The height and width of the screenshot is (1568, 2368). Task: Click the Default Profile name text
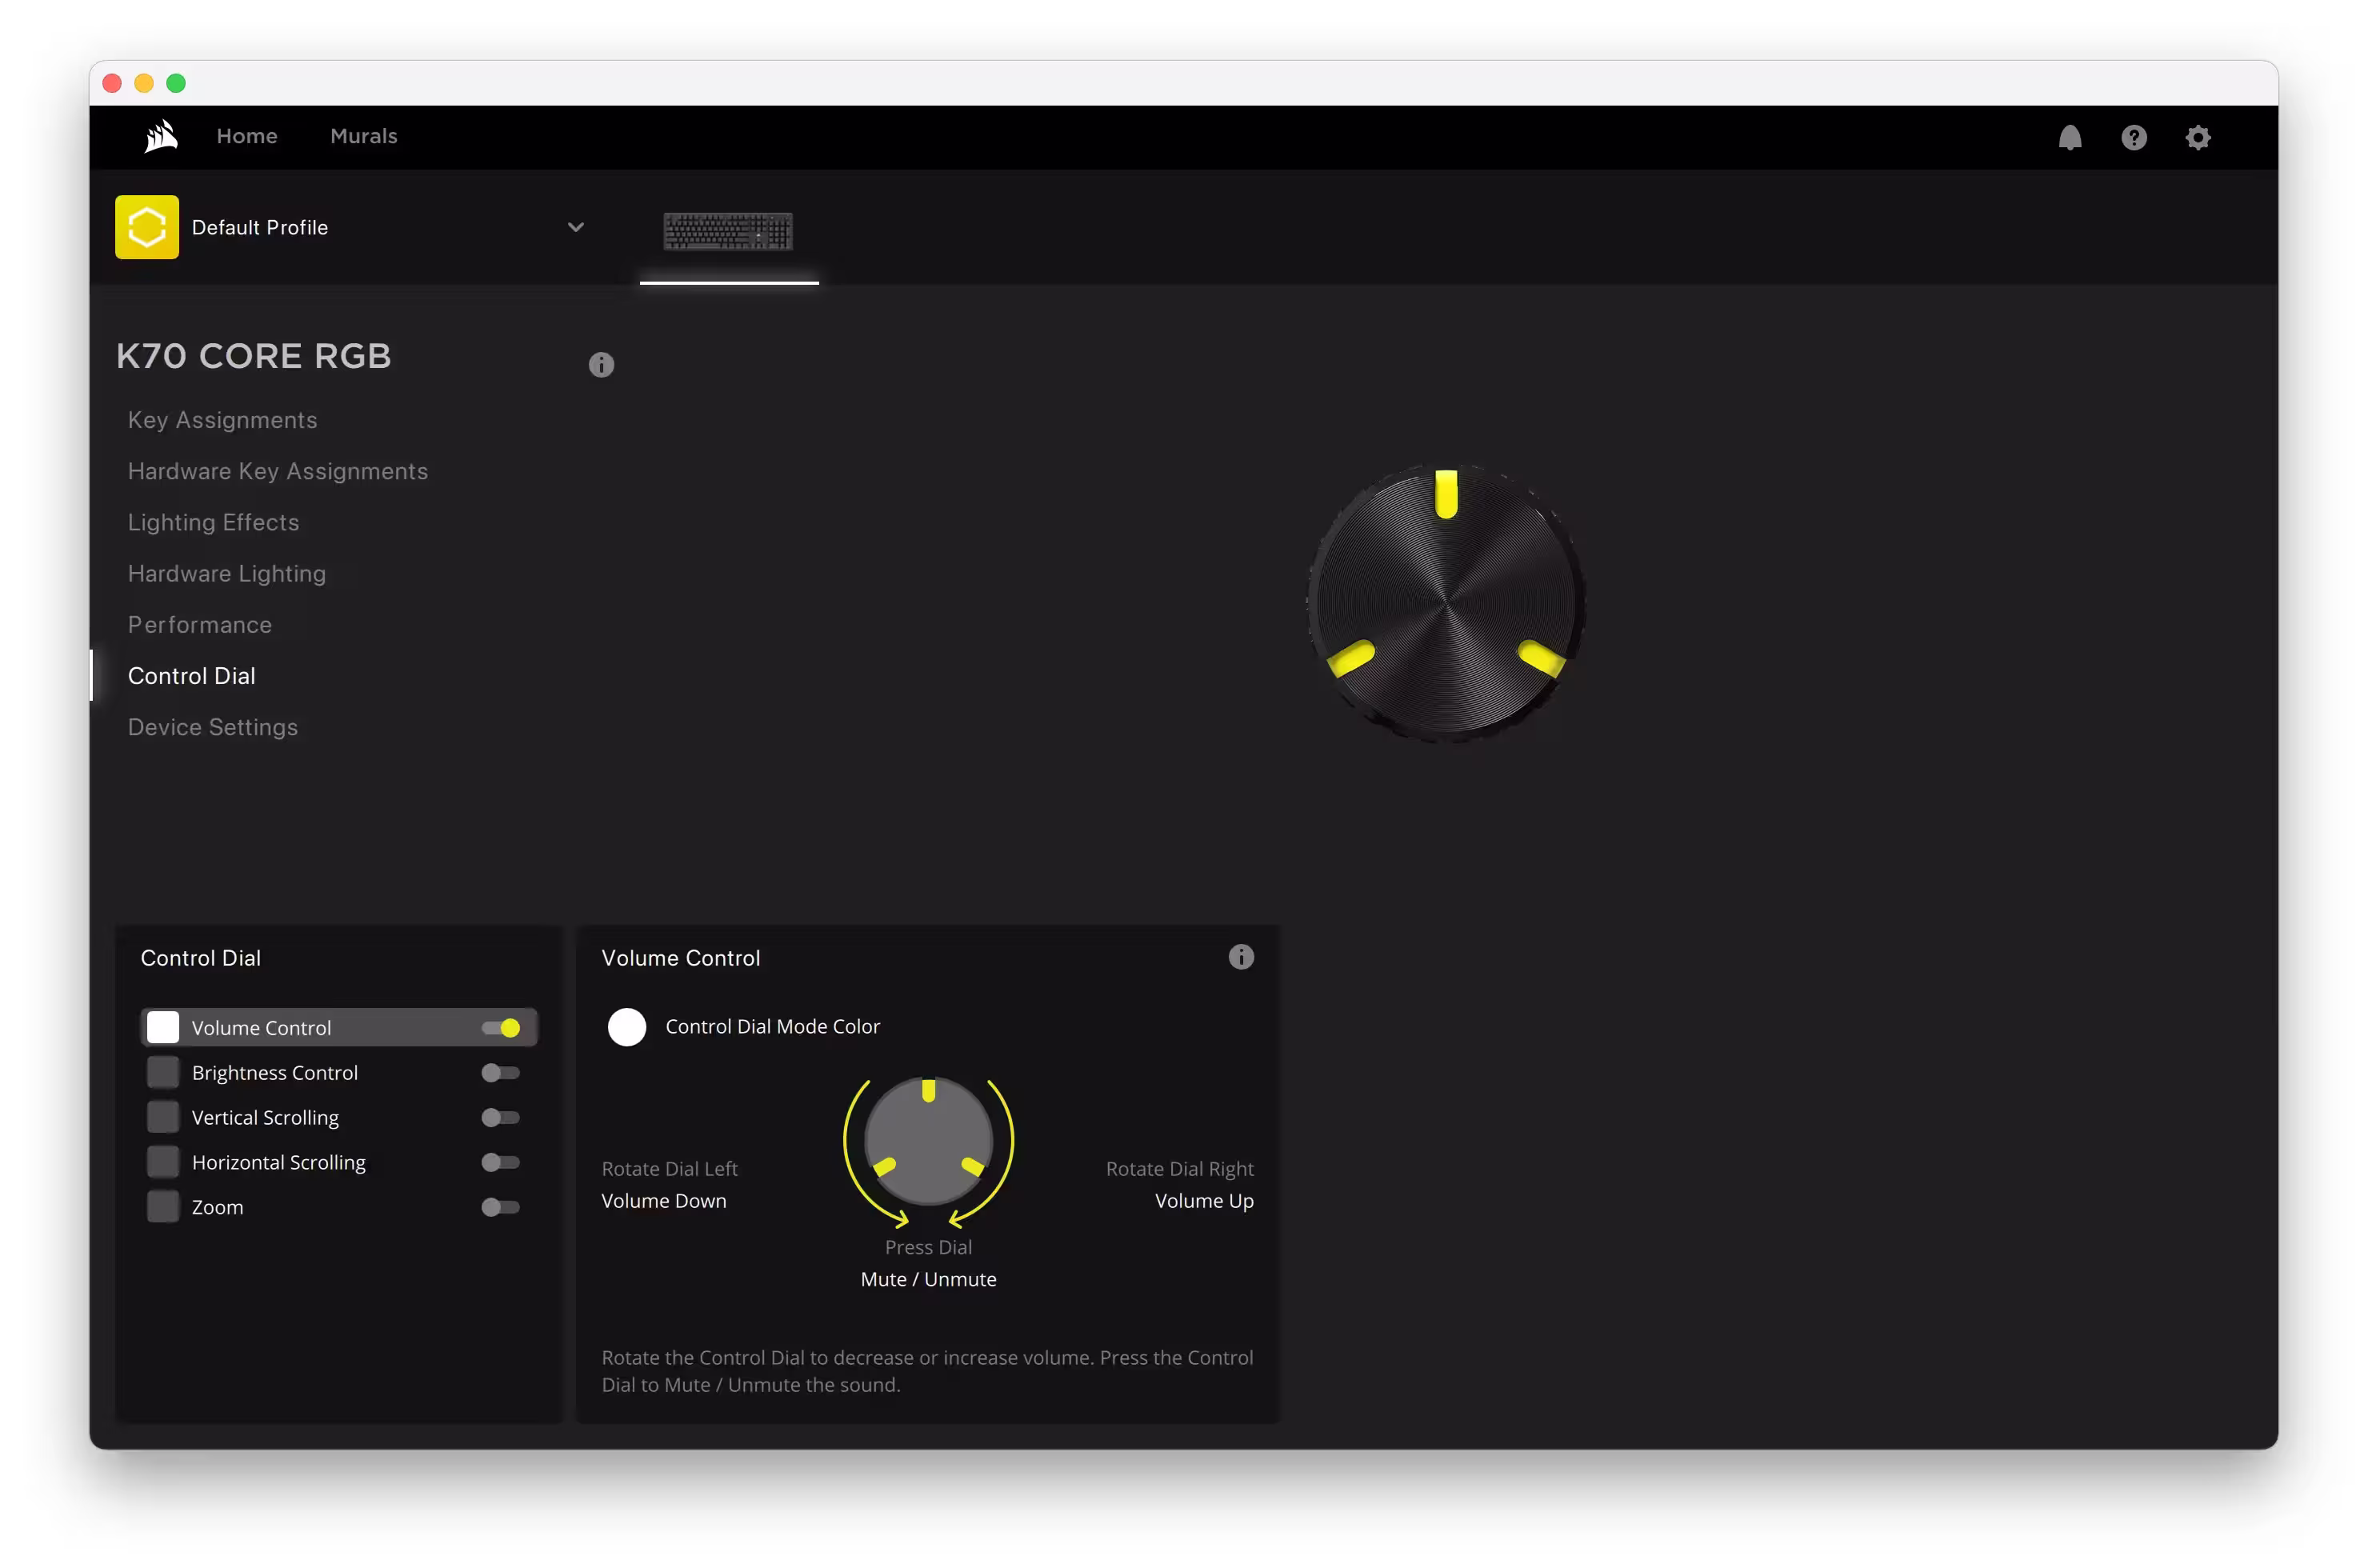(x=260, y=227)
